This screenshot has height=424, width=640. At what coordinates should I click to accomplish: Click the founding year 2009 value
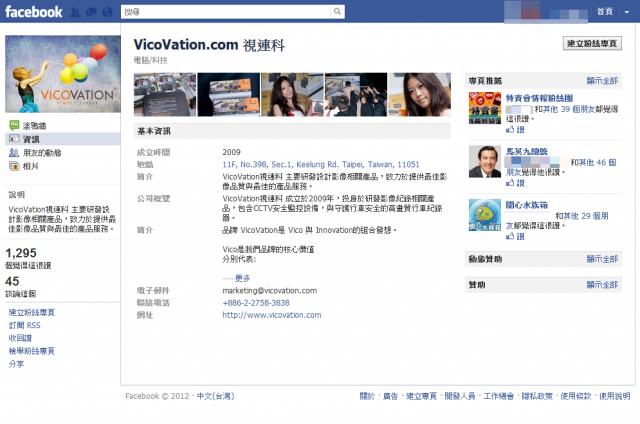[x=231, y=152]
